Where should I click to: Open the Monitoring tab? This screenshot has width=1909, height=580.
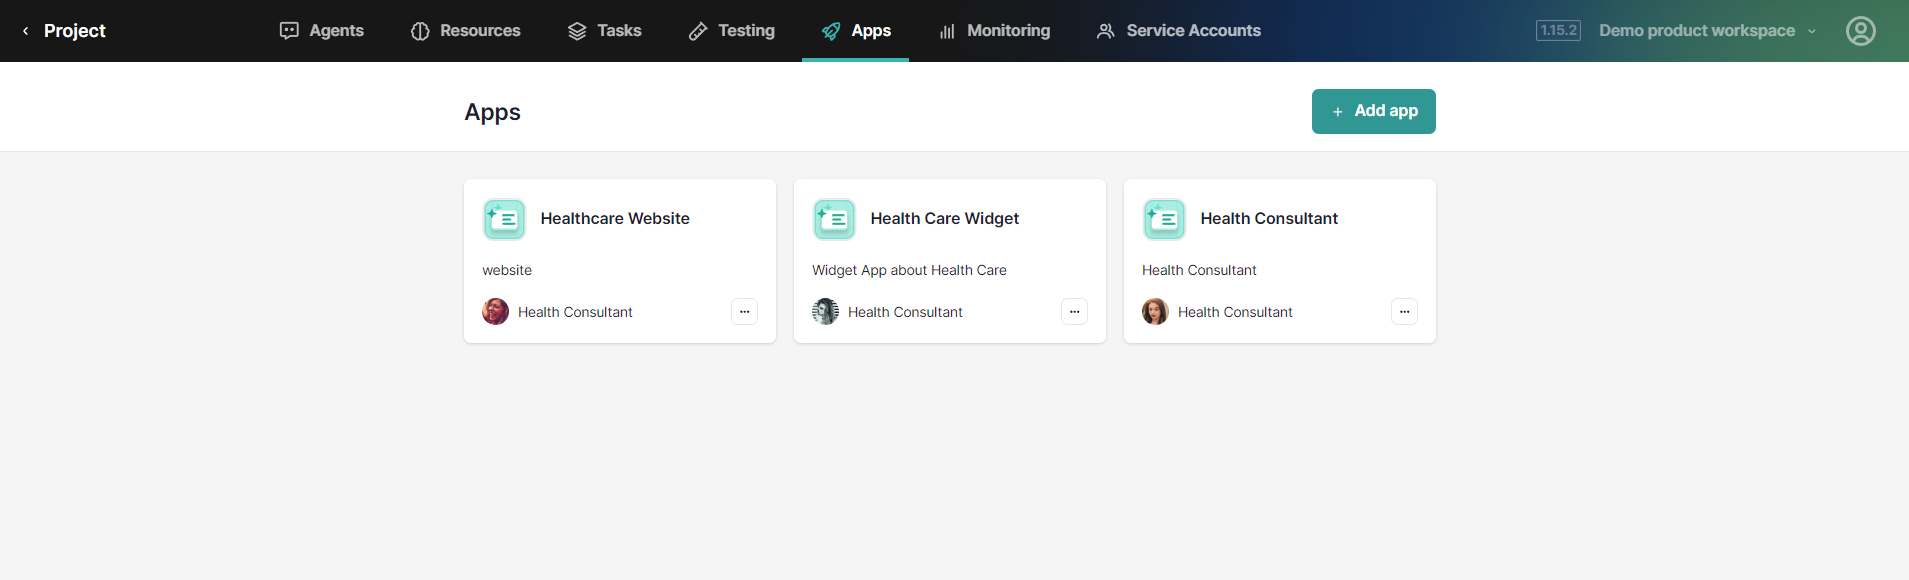click(994, 31)
